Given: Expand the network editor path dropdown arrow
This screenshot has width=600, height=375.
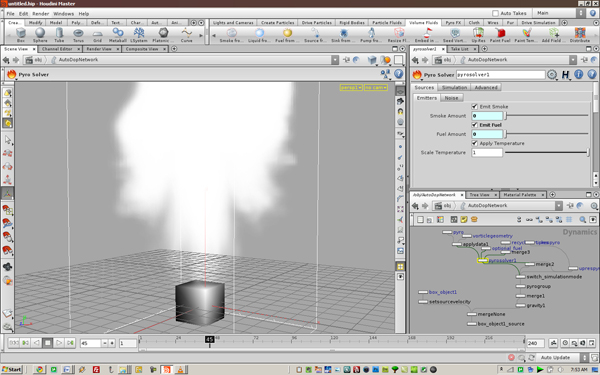Looking at the screenshot, I should click(559, 206).
